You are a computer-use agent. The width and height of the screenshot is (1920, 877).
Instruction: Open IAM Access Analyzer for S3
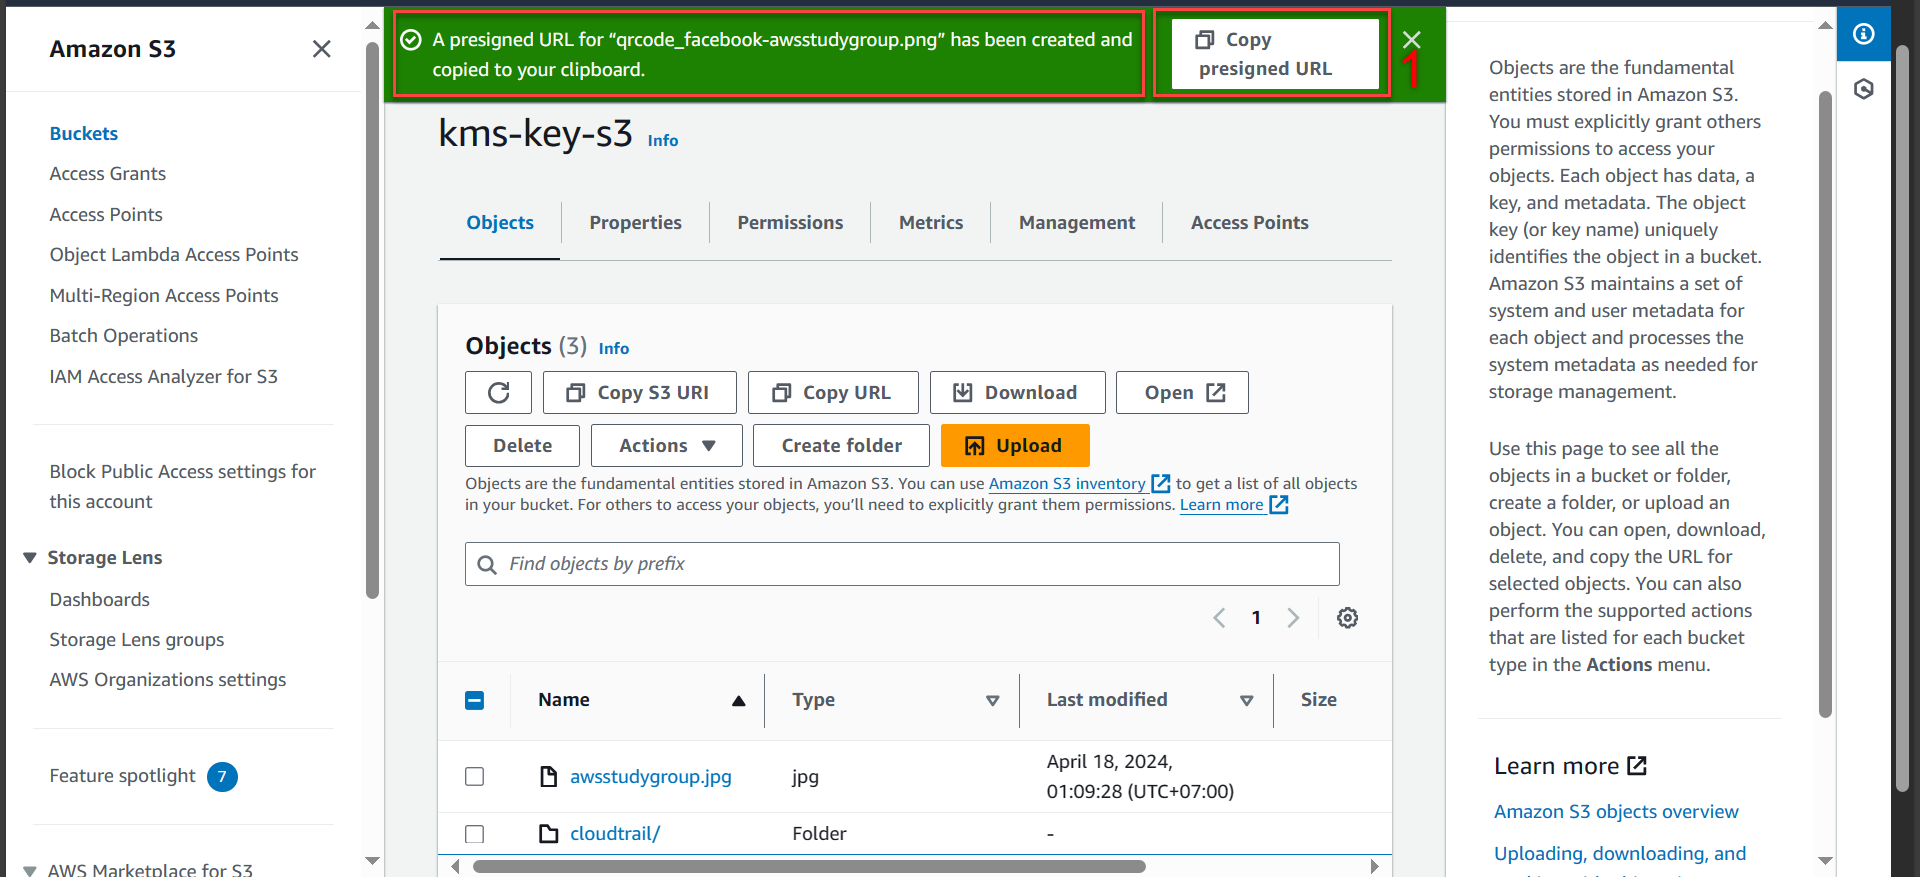click(164, 377)
